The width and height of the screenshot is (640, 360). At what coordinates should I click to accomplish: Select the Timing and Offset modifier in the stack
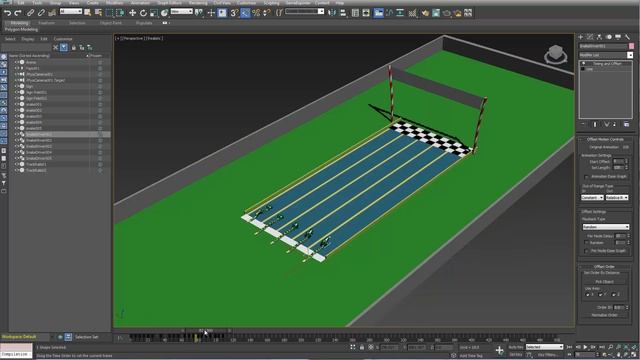pos(607,64)
